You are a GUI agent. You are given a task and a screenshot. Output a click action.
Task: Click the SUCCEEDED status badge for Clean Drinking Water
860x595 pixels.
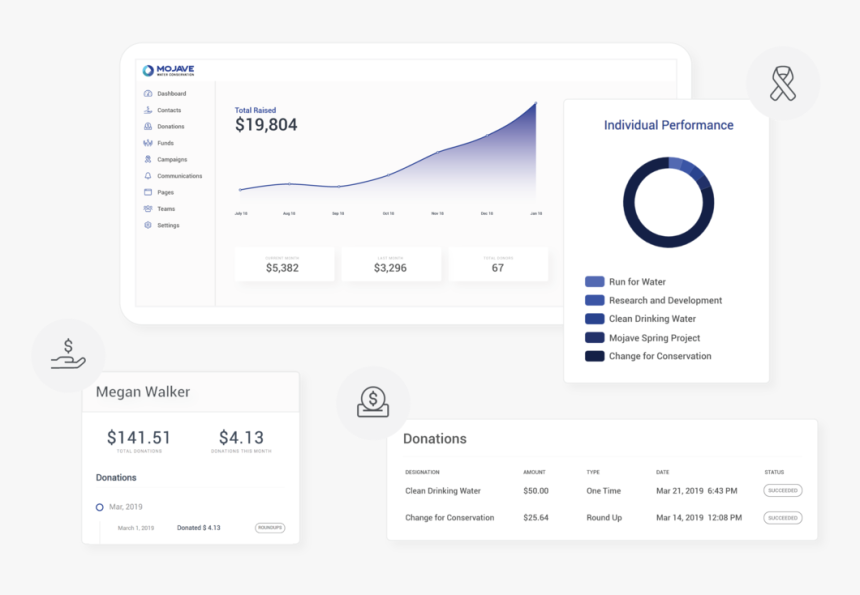[x=782, y=490]
